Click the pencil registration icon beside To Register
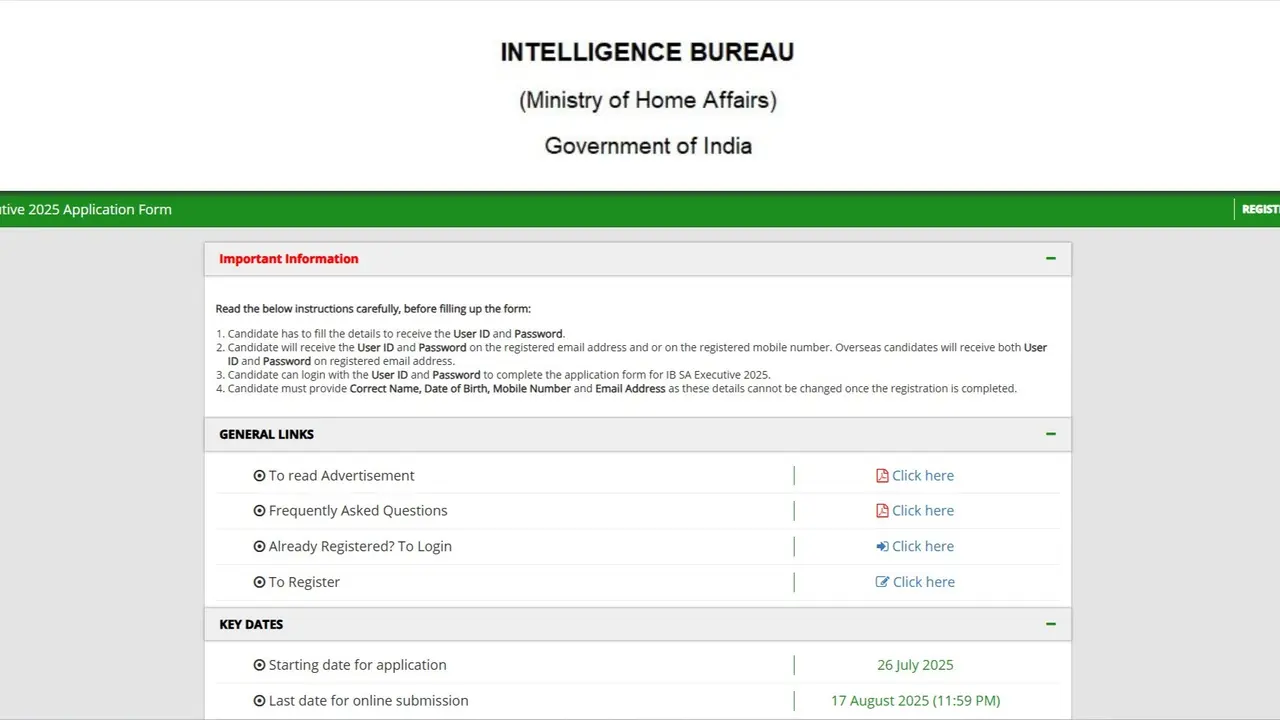This screenshot has height=720, width=1280. (x=881, y=581)
